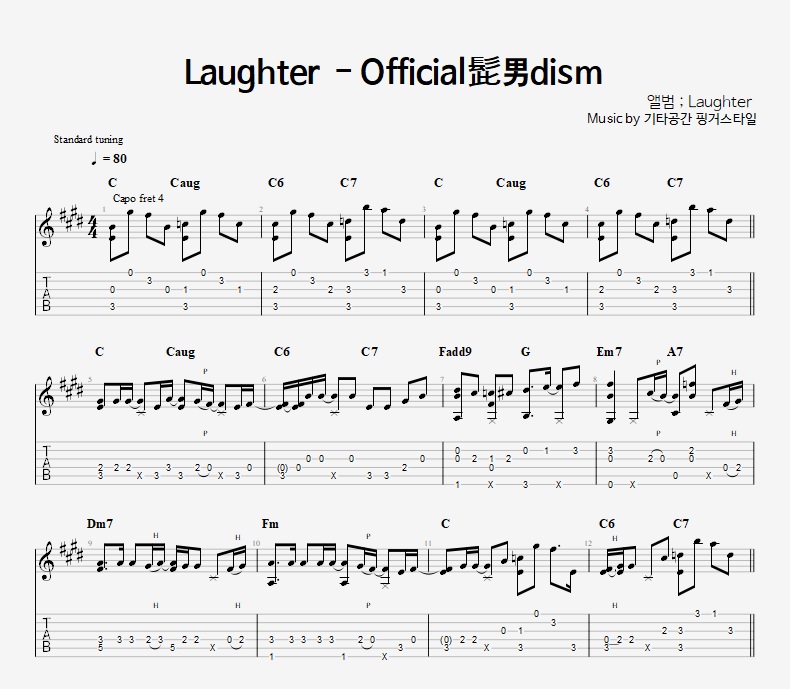Click the Fm chord symbol
Screen dimensions: 790x689
270,524
